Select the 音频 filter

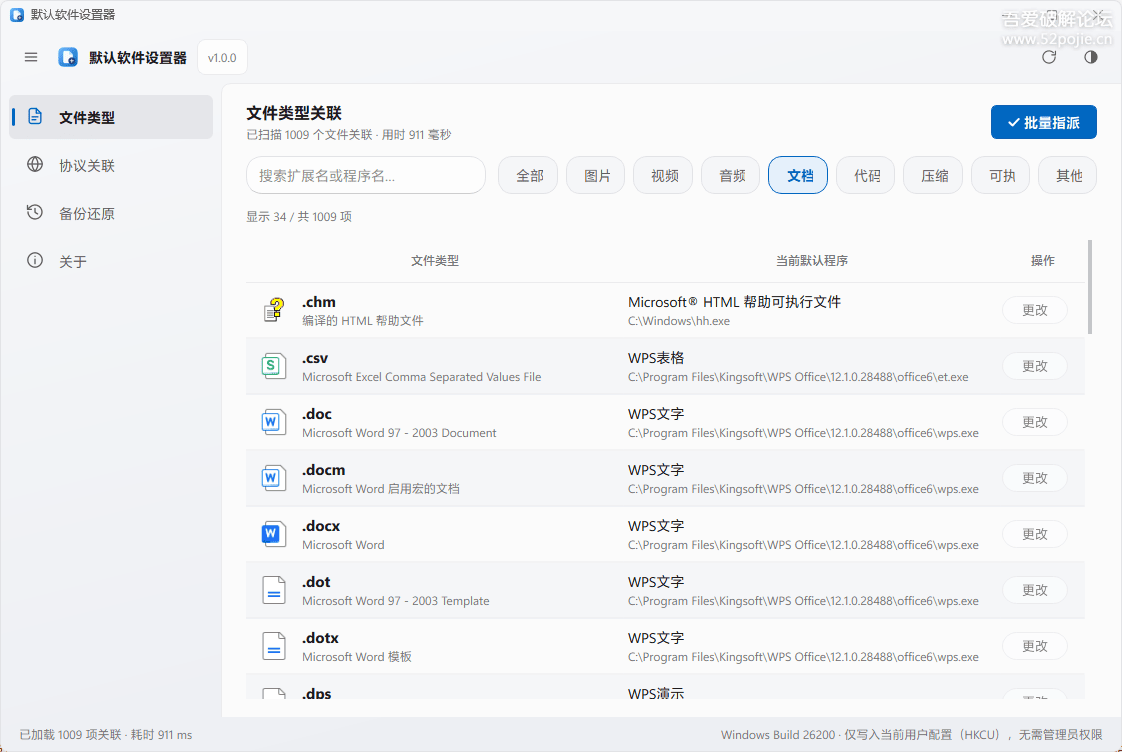point(731,175)
